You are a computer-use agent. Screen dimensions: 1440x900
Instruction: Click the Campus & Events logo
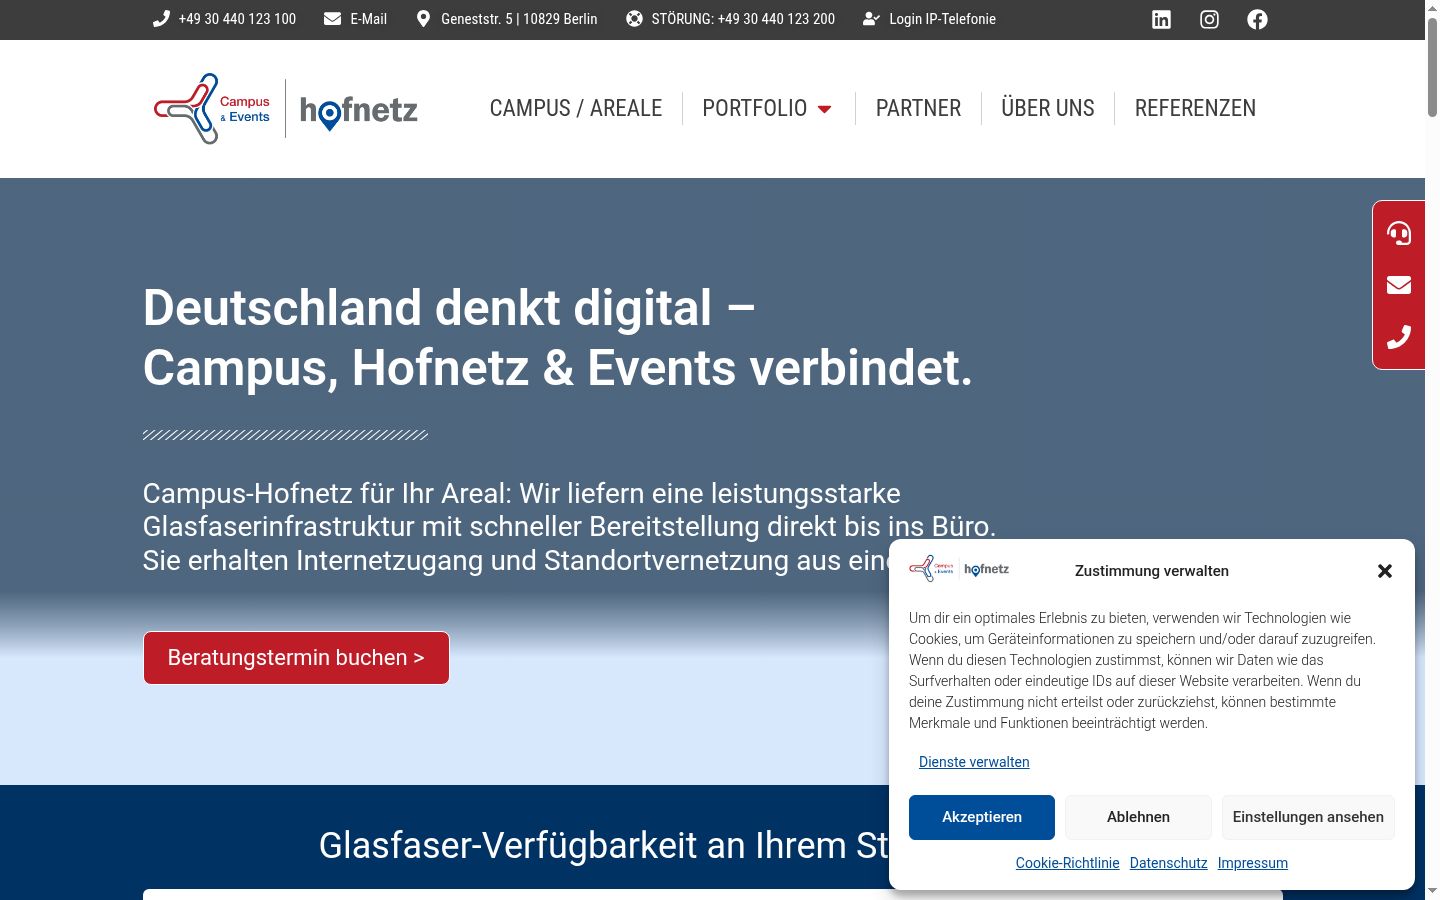click(212, 108)
